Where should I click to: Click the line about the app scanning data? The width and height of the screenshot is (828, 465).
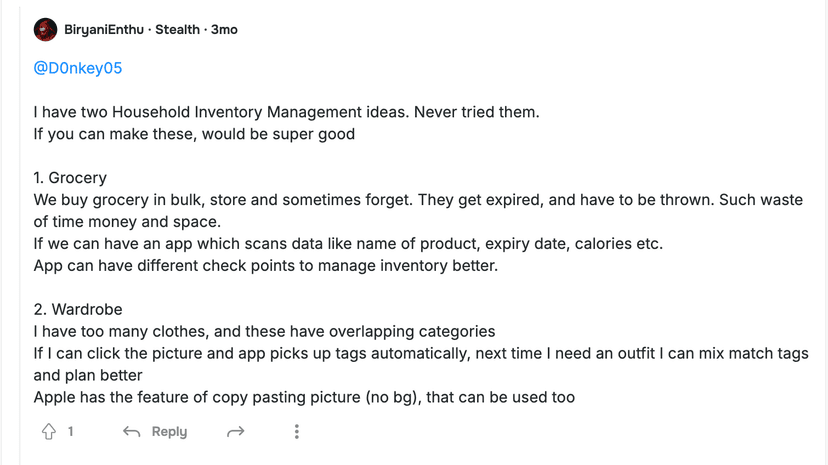tap(348, 243)
